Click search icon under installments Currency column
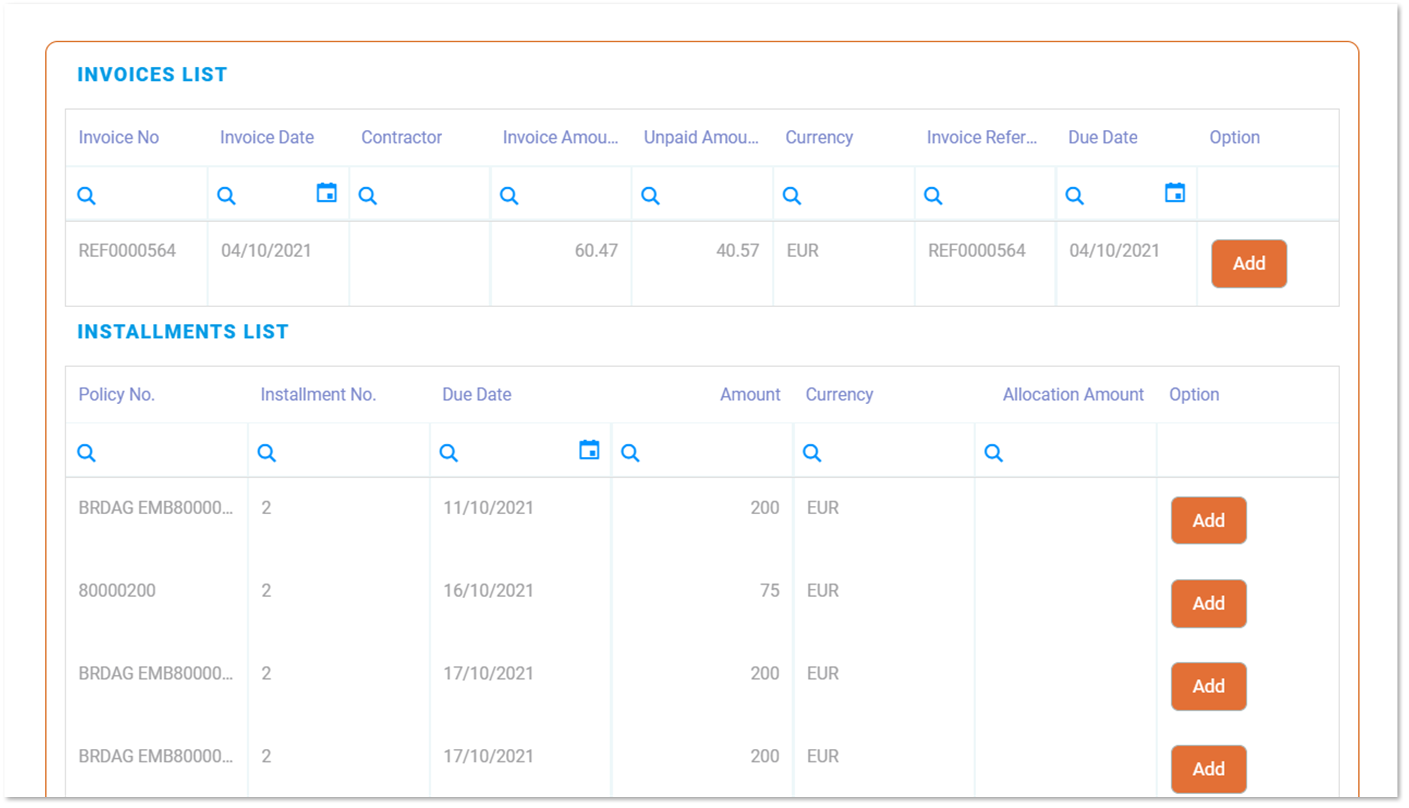Viewport: 1409px width, 808px height. coord(812,453)
